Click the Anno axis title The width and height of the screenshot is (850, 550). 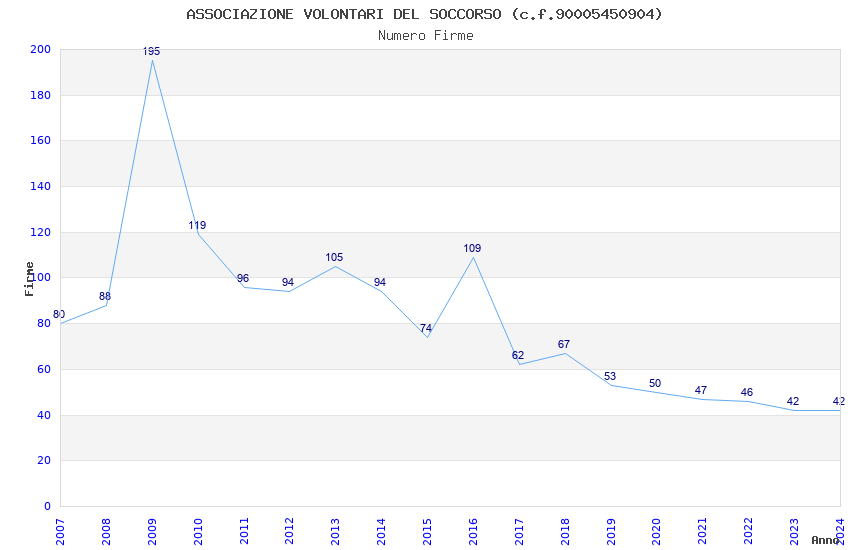[x=825, y=540]
